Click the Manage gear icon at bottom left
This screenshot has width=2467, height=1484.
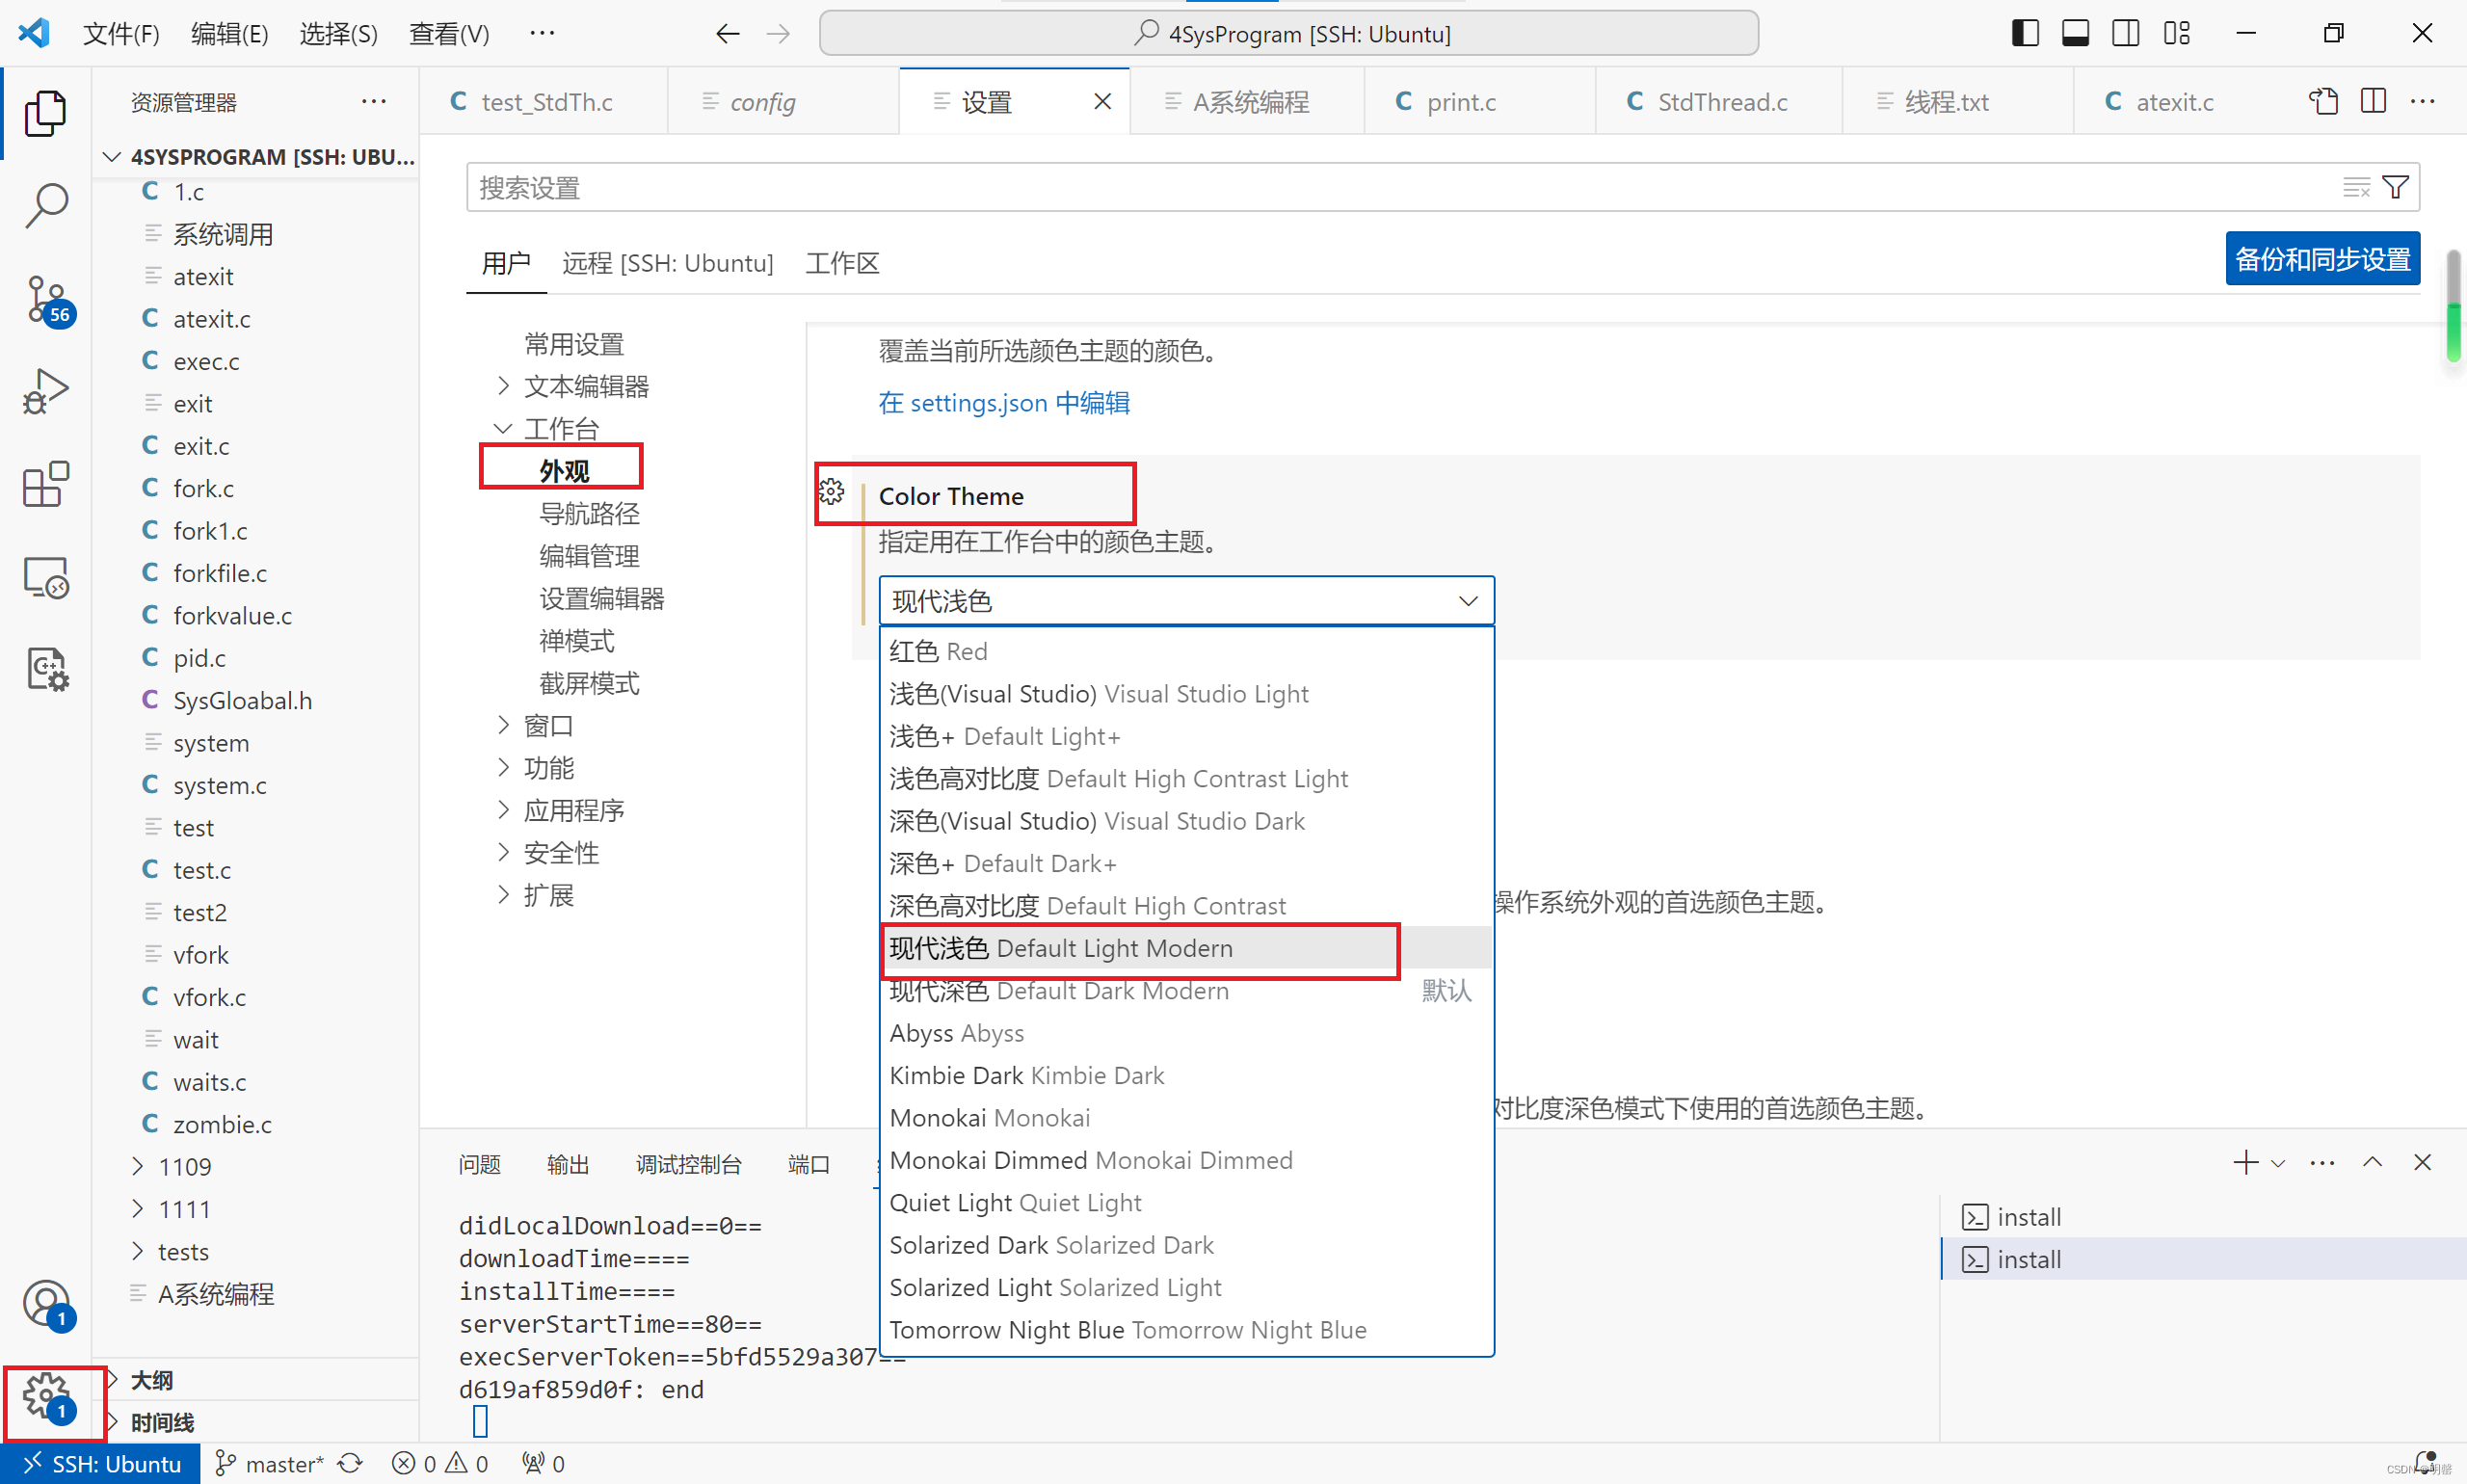(46, 1396)
